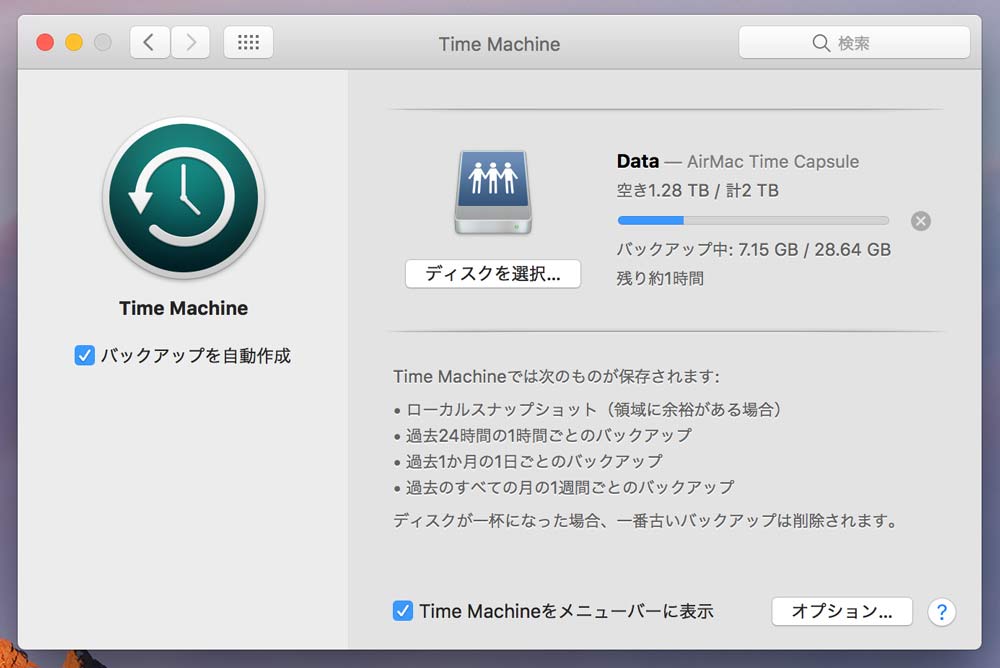Click the back arrow in toolbar

click(150, 43)
